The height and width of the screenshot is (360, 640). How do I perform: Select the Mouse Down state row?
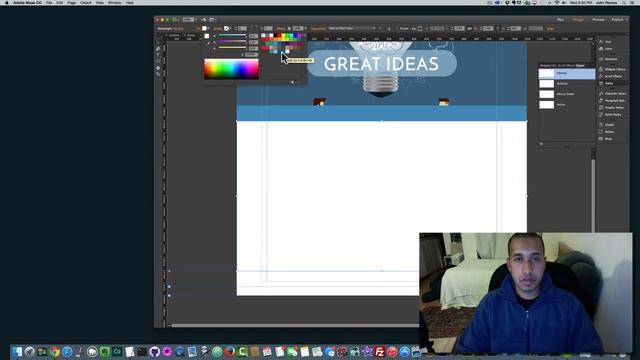(x=567, y=94)
